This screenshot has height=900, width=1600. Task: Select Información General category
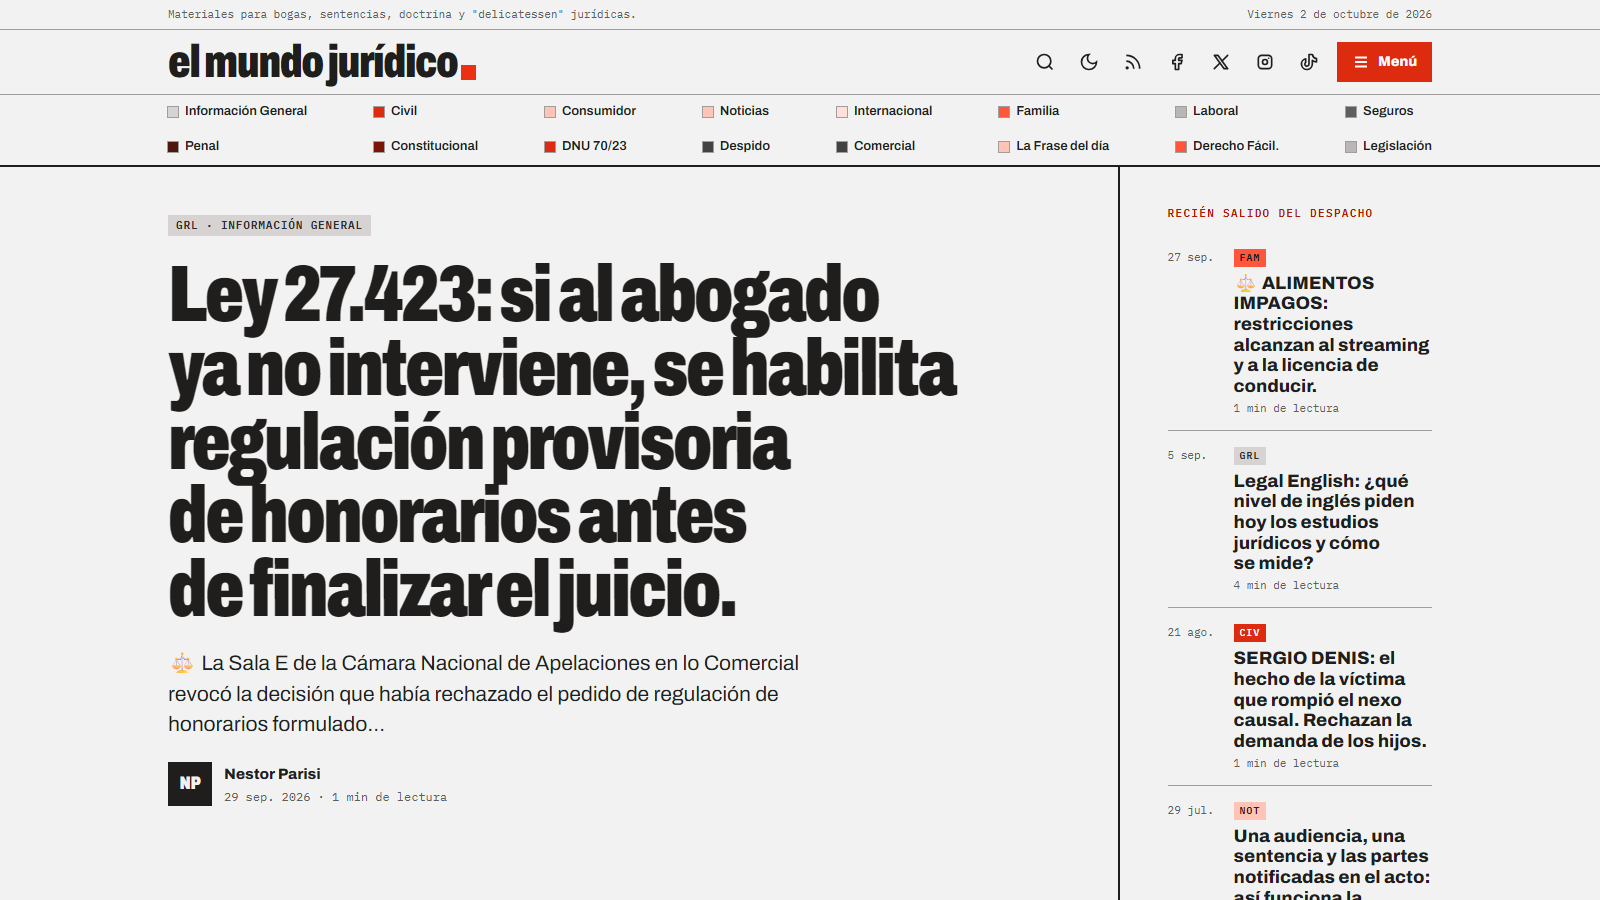click(x=237, y=111)
